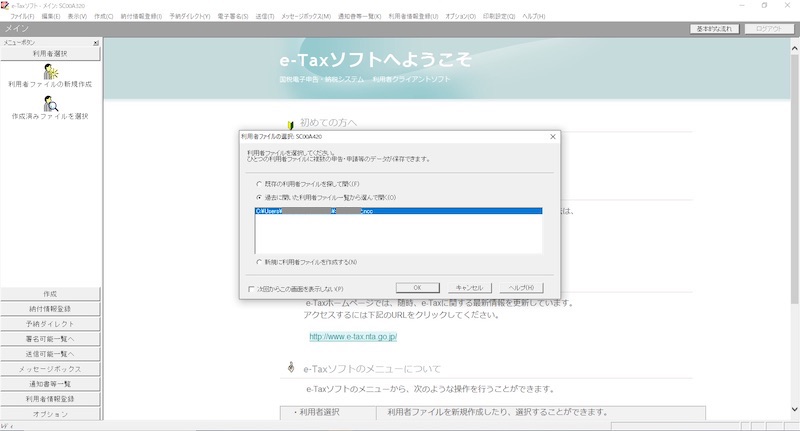Expand the 納付情報登録 sidebar section
Image resolution: width=800 pixels, height=431 pixels.
click(50, 309)
